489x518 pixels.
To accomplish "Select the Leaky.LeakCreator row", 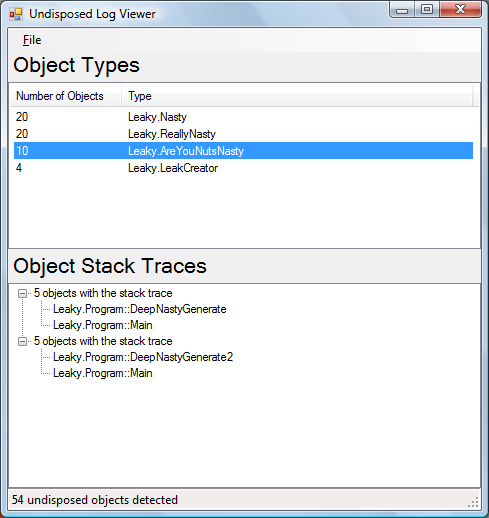I will pyautogui.click(x=243, y=168).
